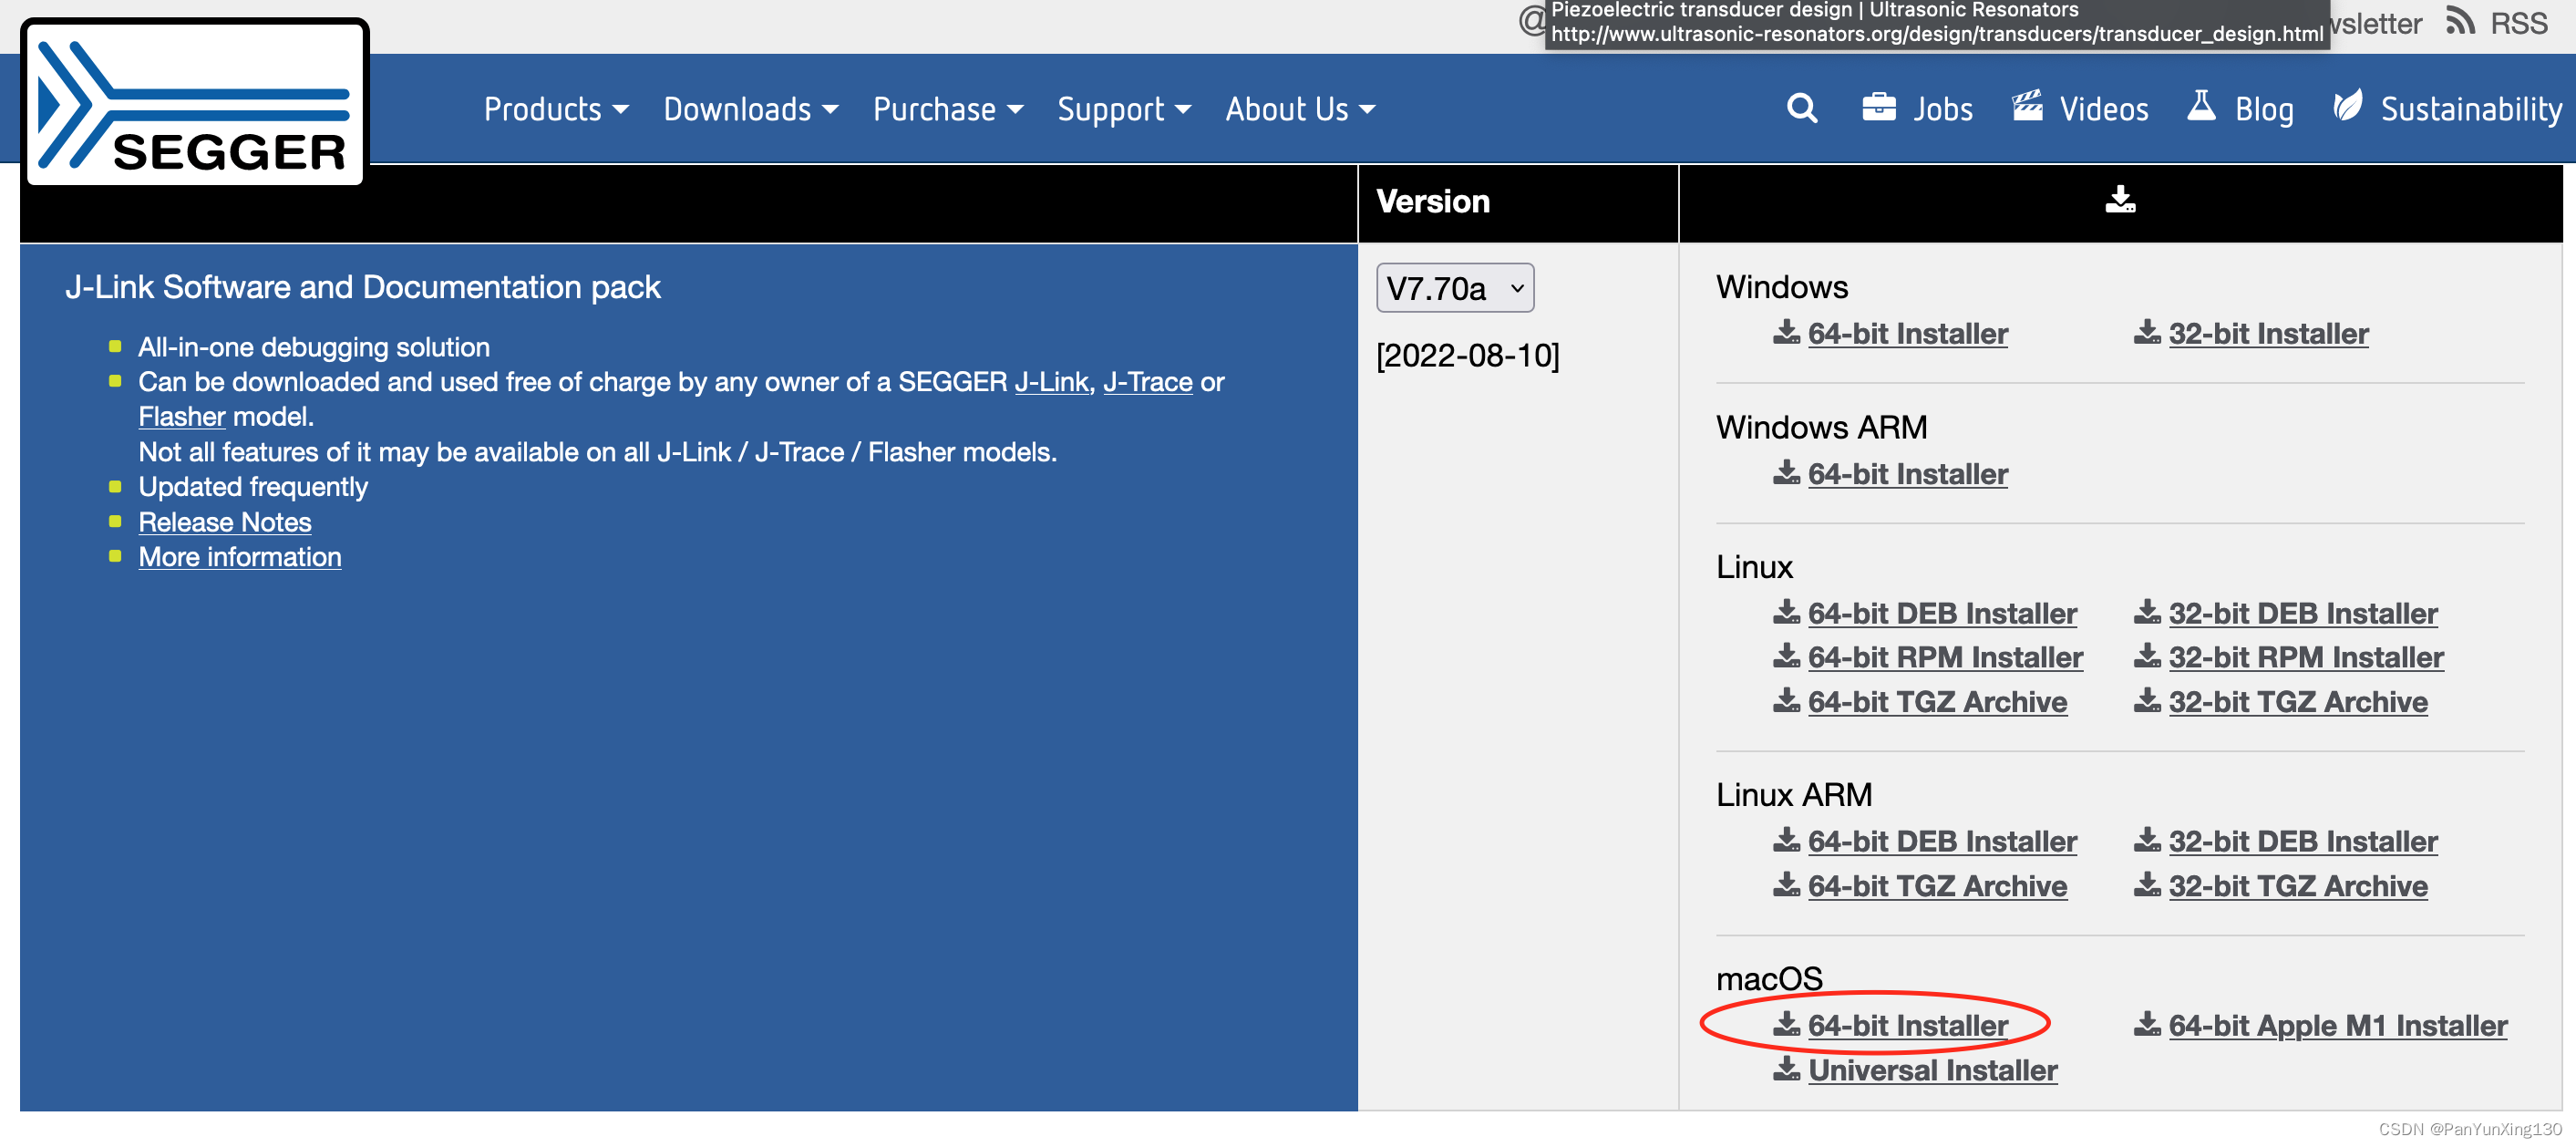Click the SEGGER logo

(x=194, y=105)
